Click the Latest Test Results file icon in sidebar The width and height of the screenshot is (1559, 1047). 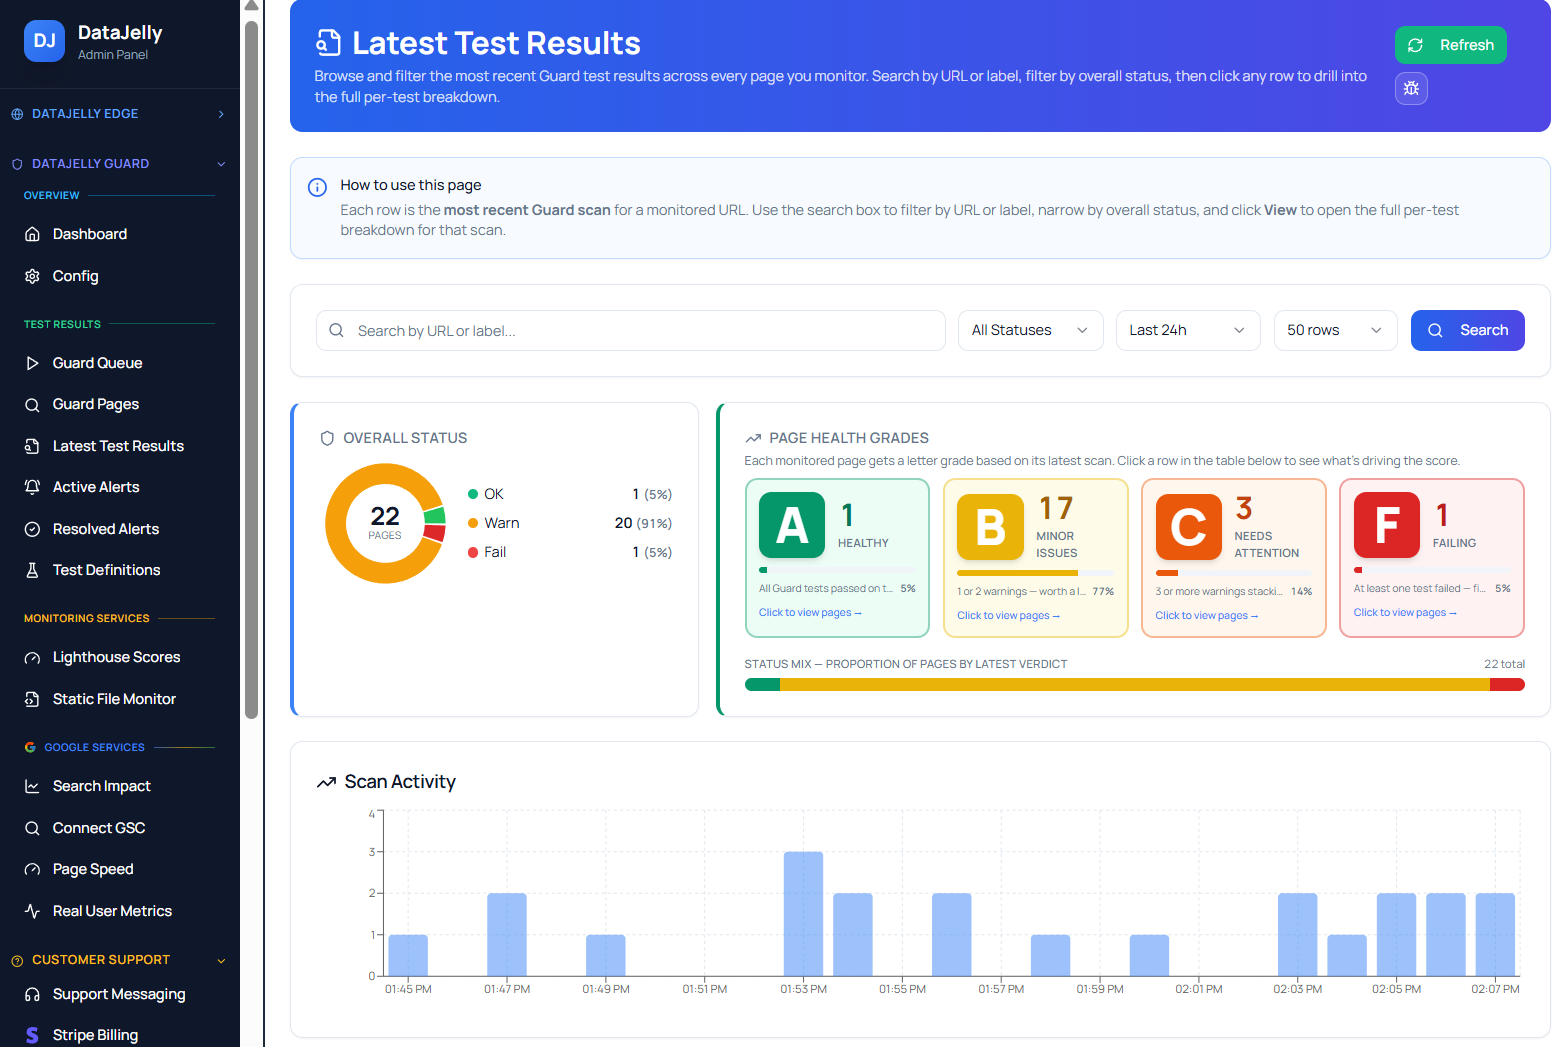pos(32,446)
